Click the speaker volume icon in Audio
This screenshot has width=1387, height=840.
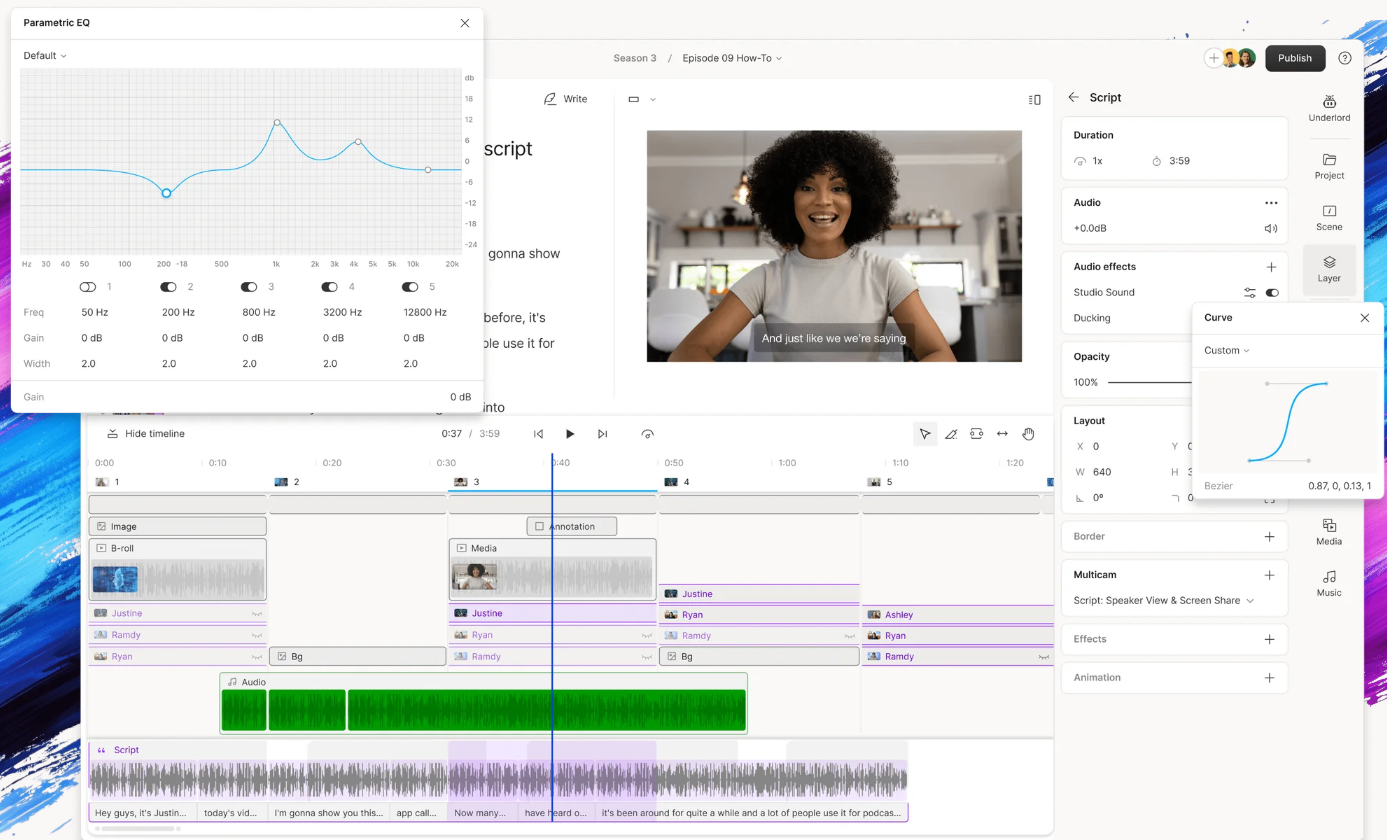pos(1271,228)
